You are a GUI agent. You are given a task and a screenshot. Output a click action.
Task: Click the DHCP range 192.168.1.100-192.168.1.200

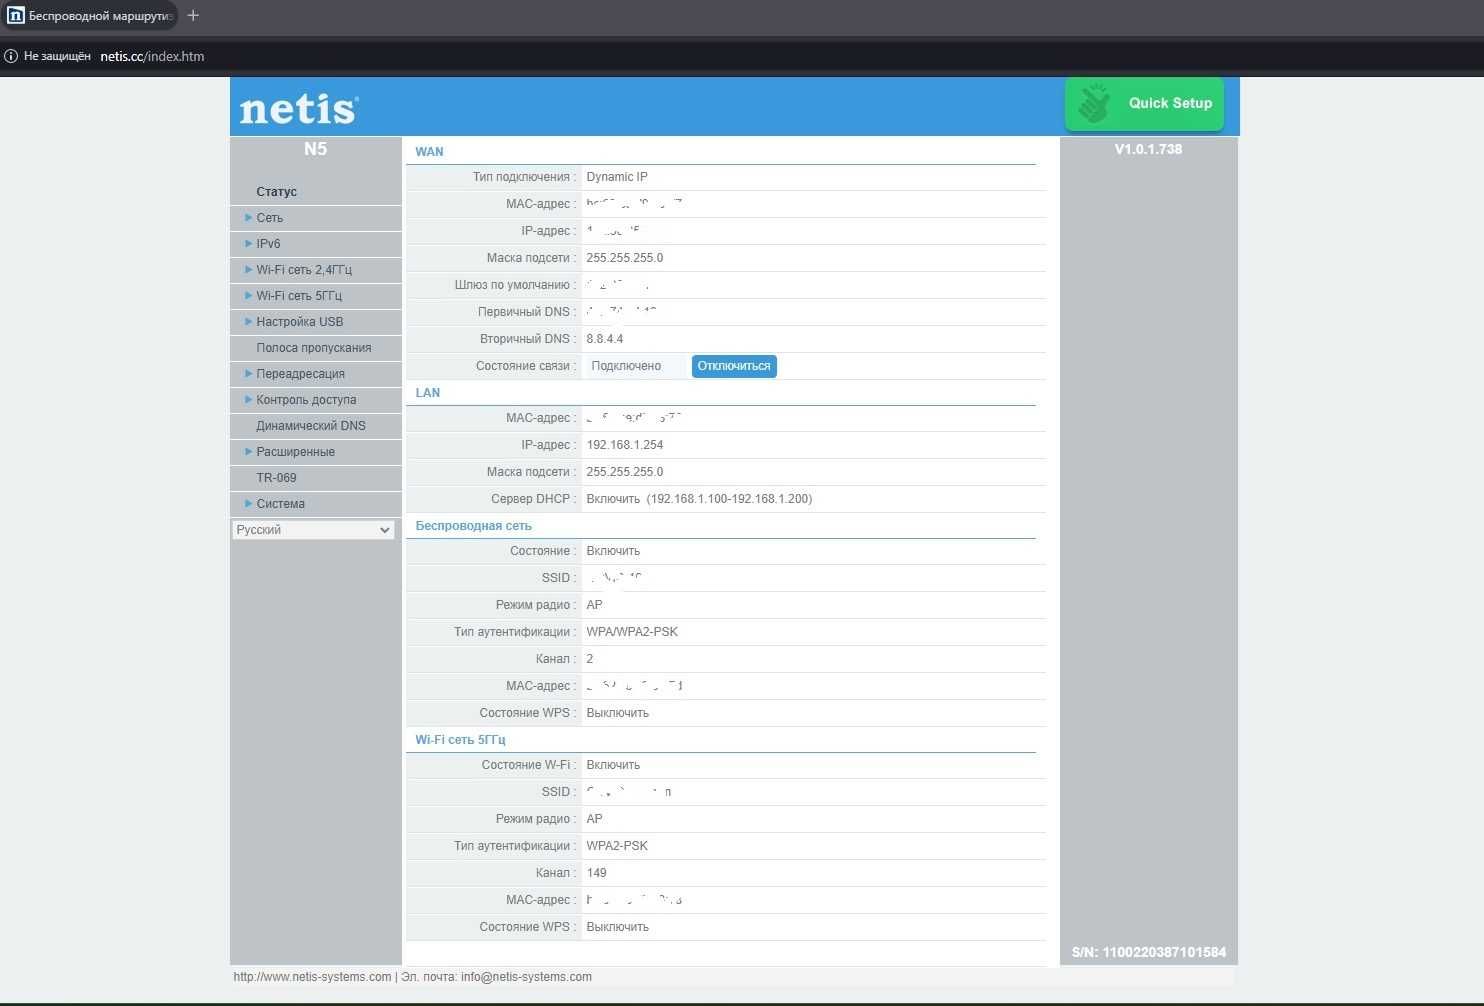[729, 499]
